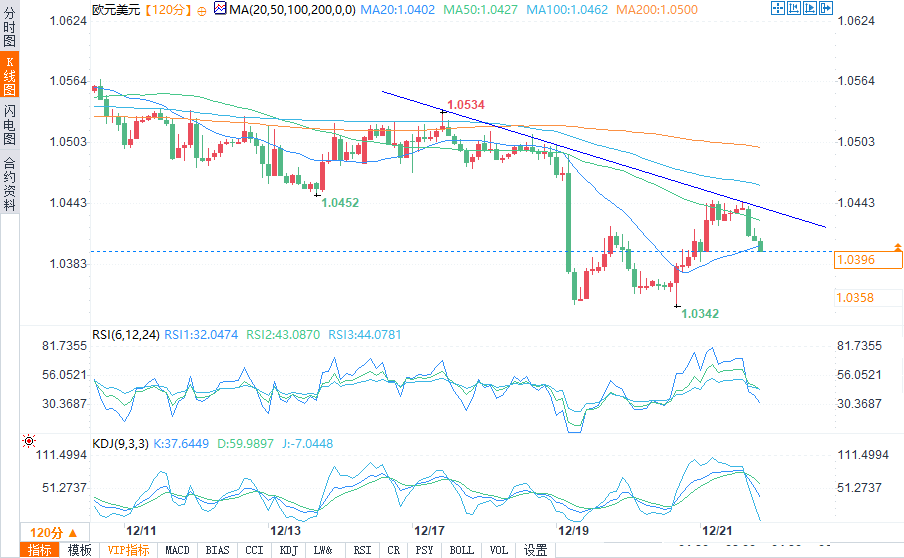Select the BIAS indicator
This screenshot has width=904, height=558.
coord(217,551)
